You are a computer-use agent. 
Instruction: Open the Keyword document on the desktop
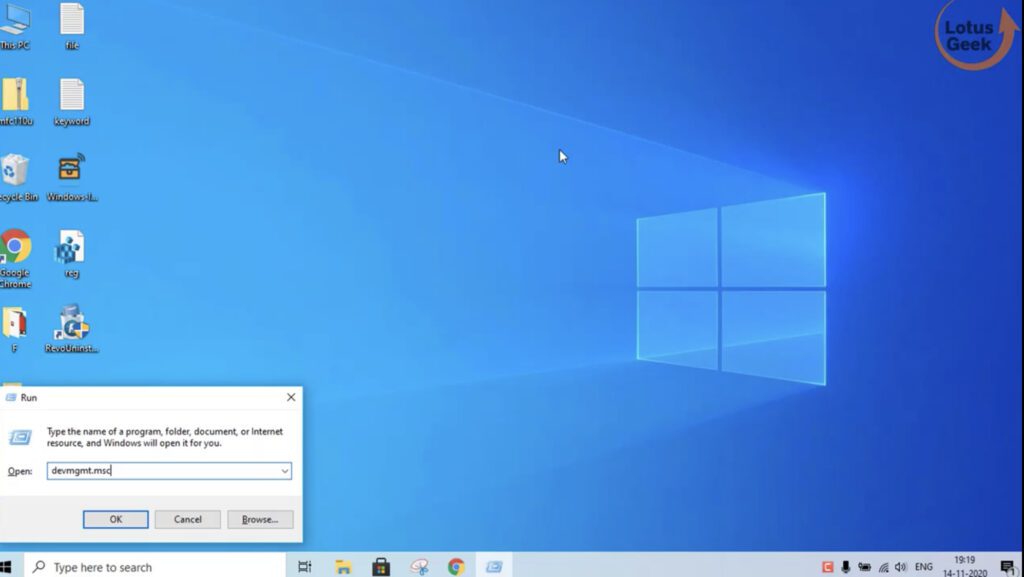coord(70,100)
